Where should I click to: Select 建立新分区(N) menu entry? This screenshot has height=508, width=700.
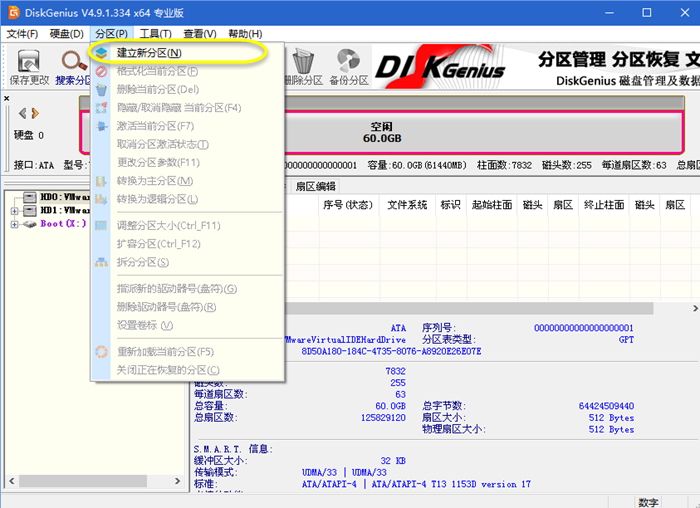coord(187,53)
